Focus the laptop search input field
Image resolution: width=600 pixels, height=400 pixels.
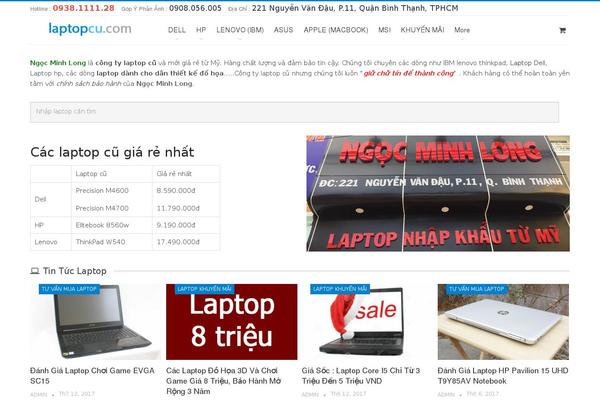(x=294, y=112)
